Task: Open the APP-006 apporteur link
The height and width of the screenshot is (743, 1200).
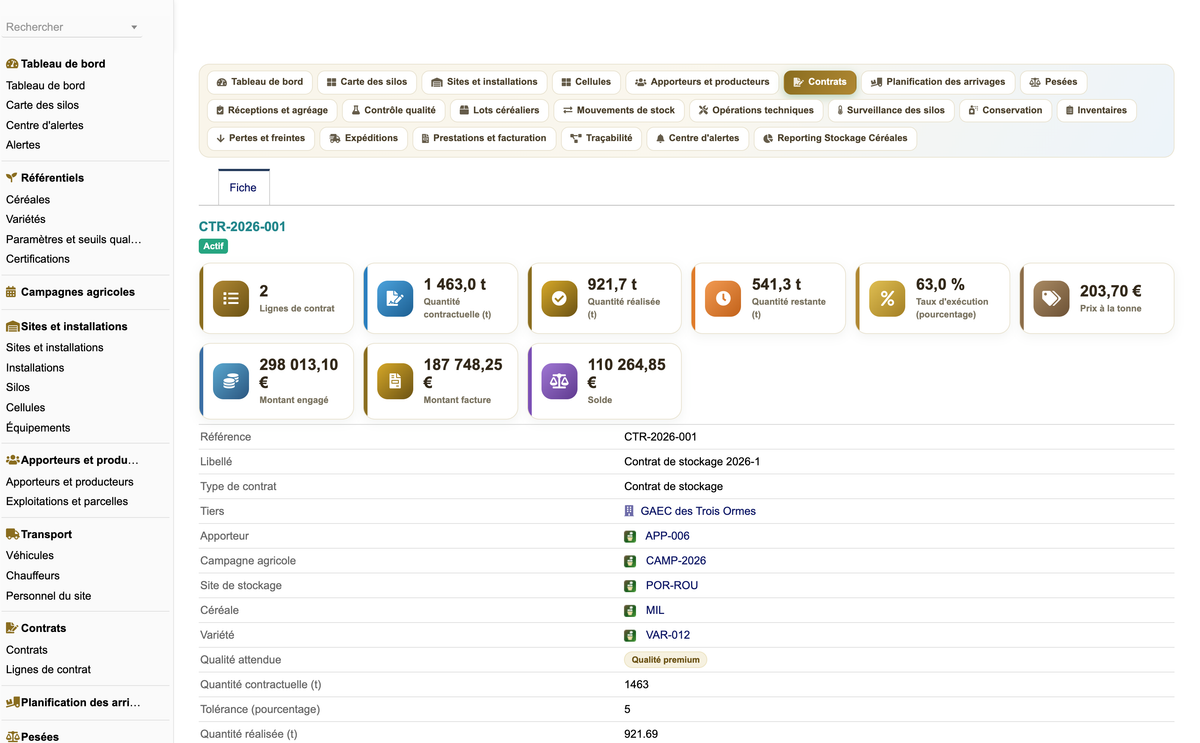Action: 667,536
